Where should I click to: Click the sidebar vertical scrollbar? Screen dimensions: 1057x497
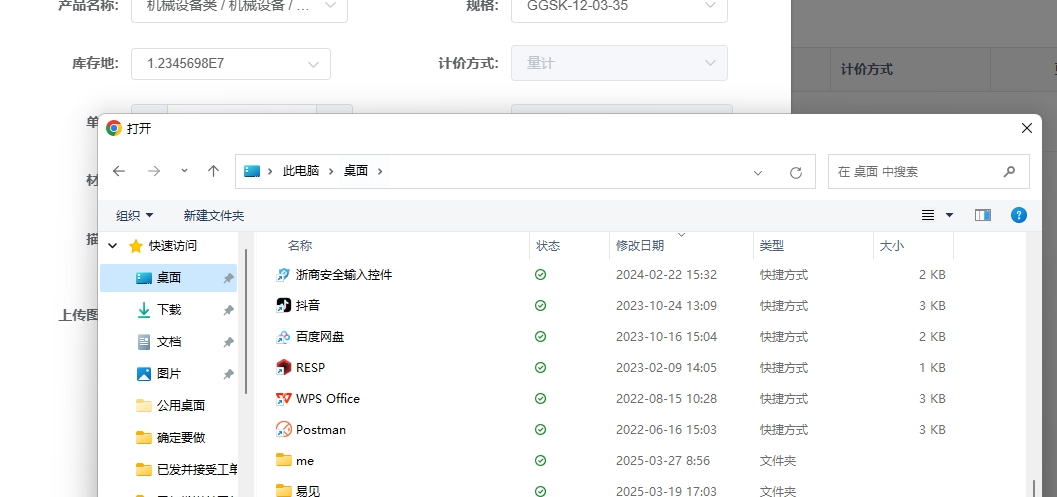[246, 321]
